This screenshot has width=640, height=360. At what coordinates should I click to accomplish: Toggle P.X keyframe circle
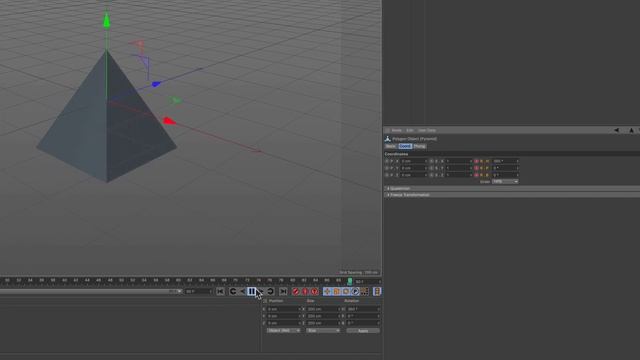tap(387, 161)
